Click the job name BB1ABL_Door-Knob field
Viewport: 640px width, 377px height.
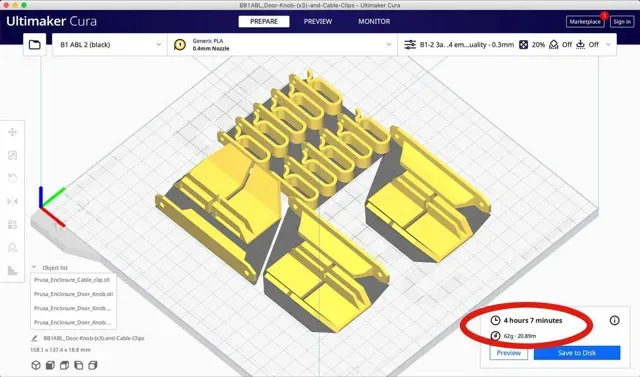point(94,338)
